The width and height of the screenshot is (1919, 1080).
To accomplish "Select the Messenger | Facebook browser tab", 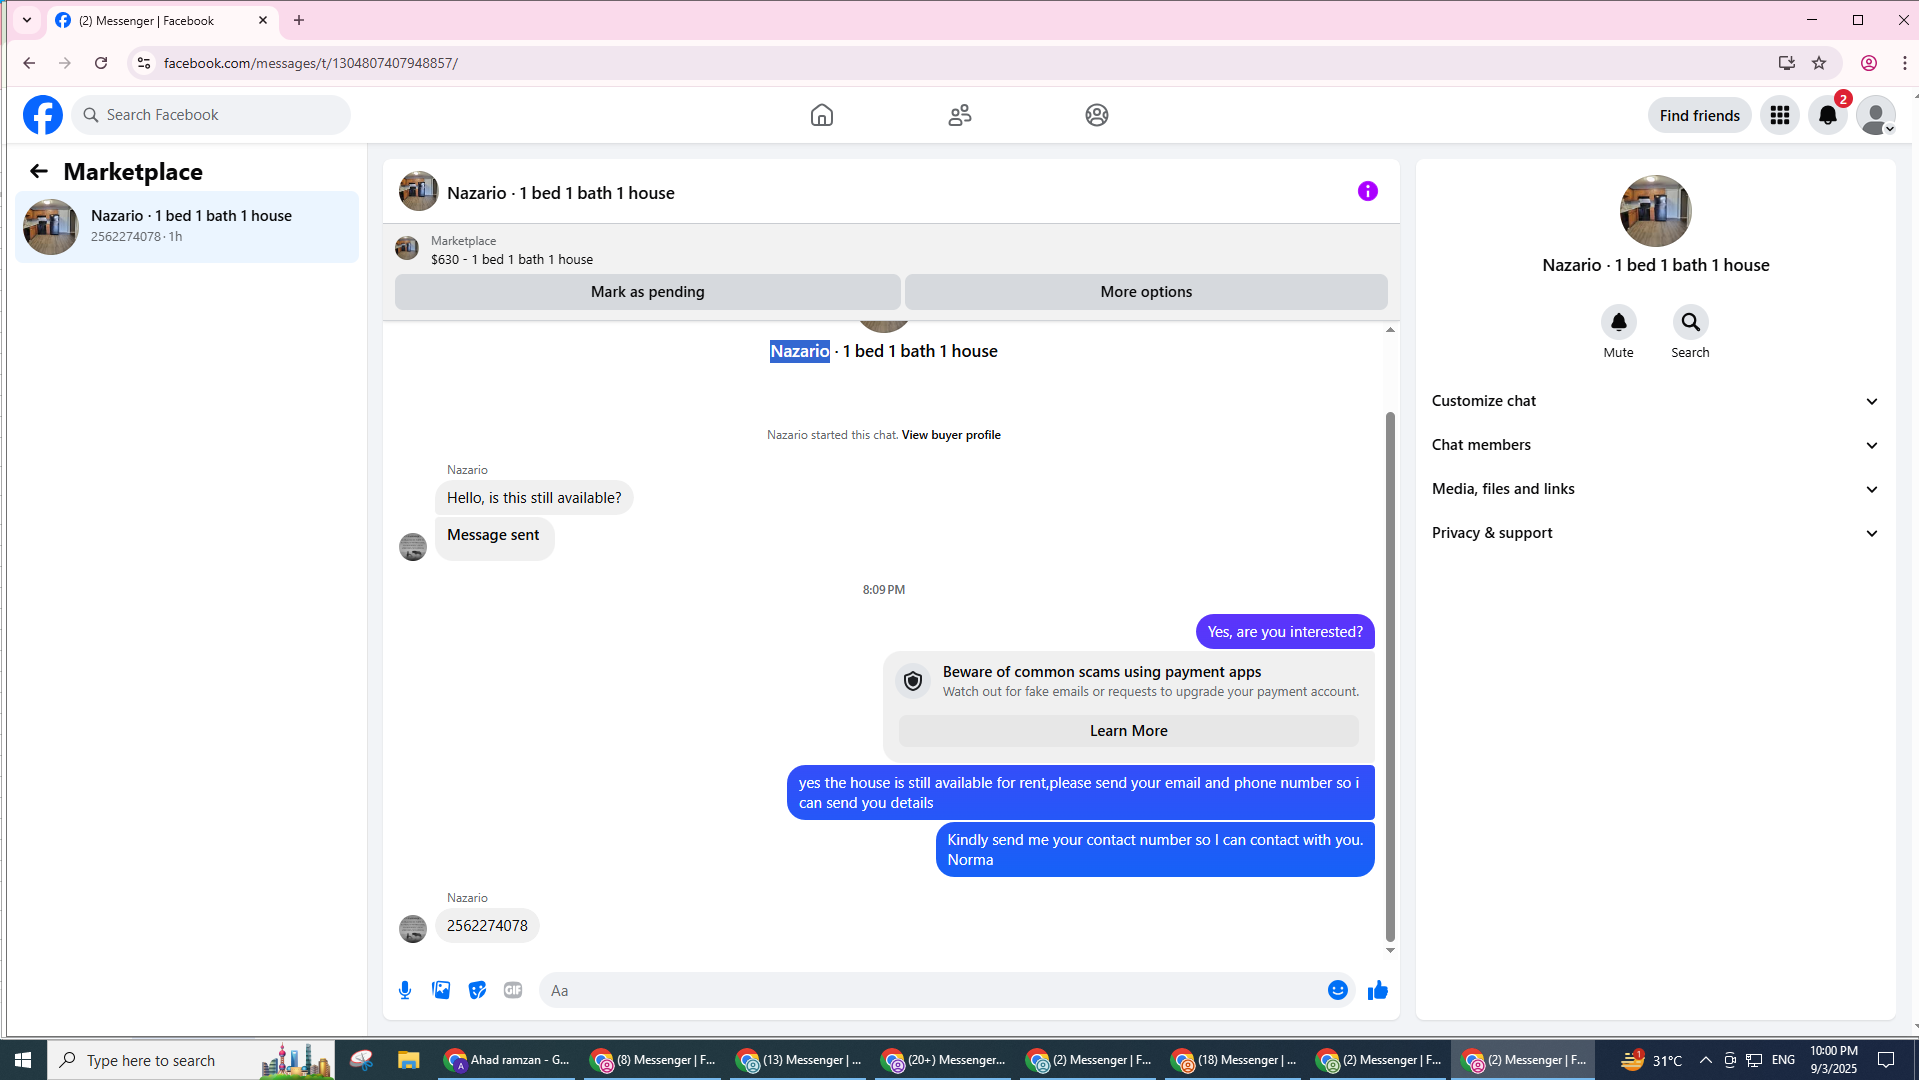I will (163, 20).
